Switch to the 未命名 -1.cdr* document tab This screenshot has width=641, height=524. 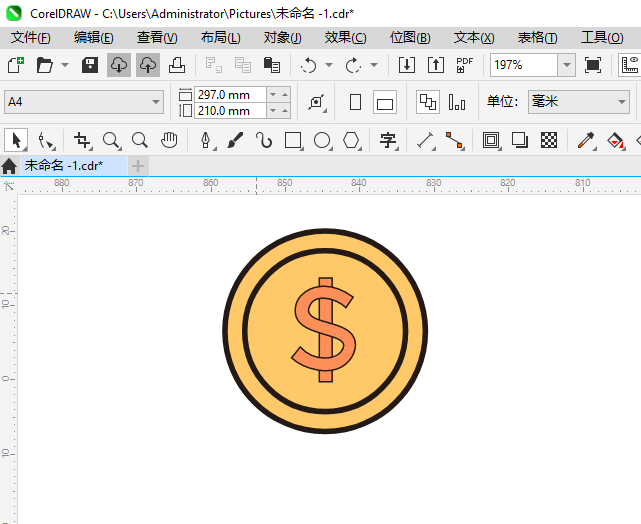pos(74,166)
